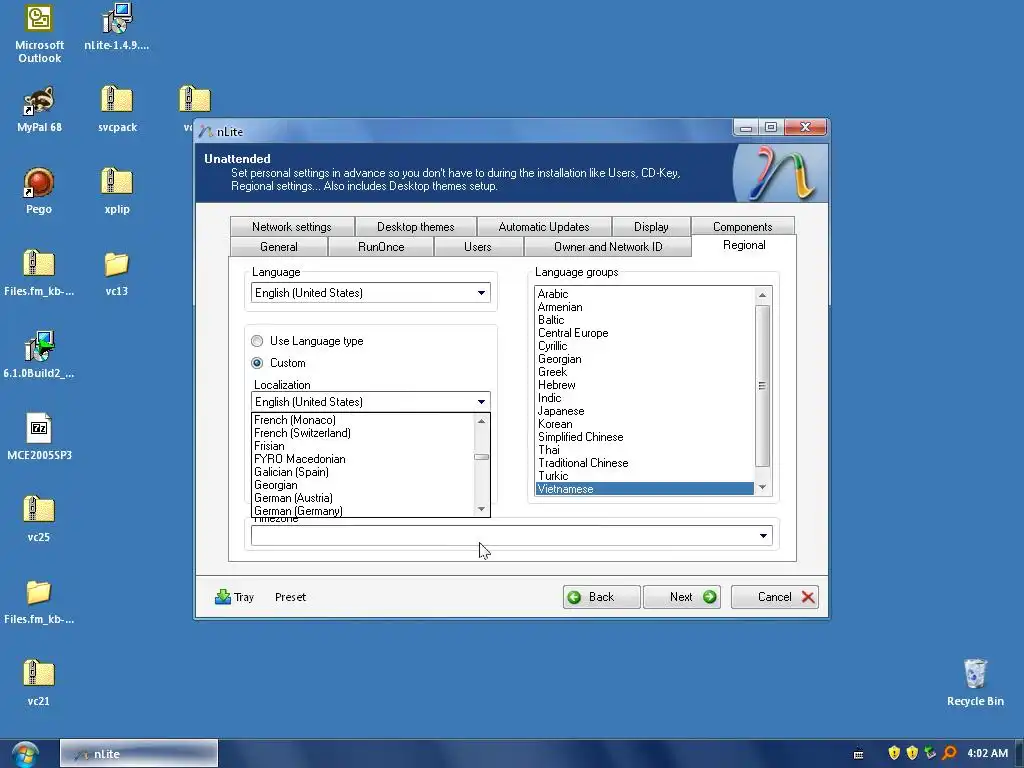Switch to the RunOnce tab
1024x768 pixels.
pos(381,247)
